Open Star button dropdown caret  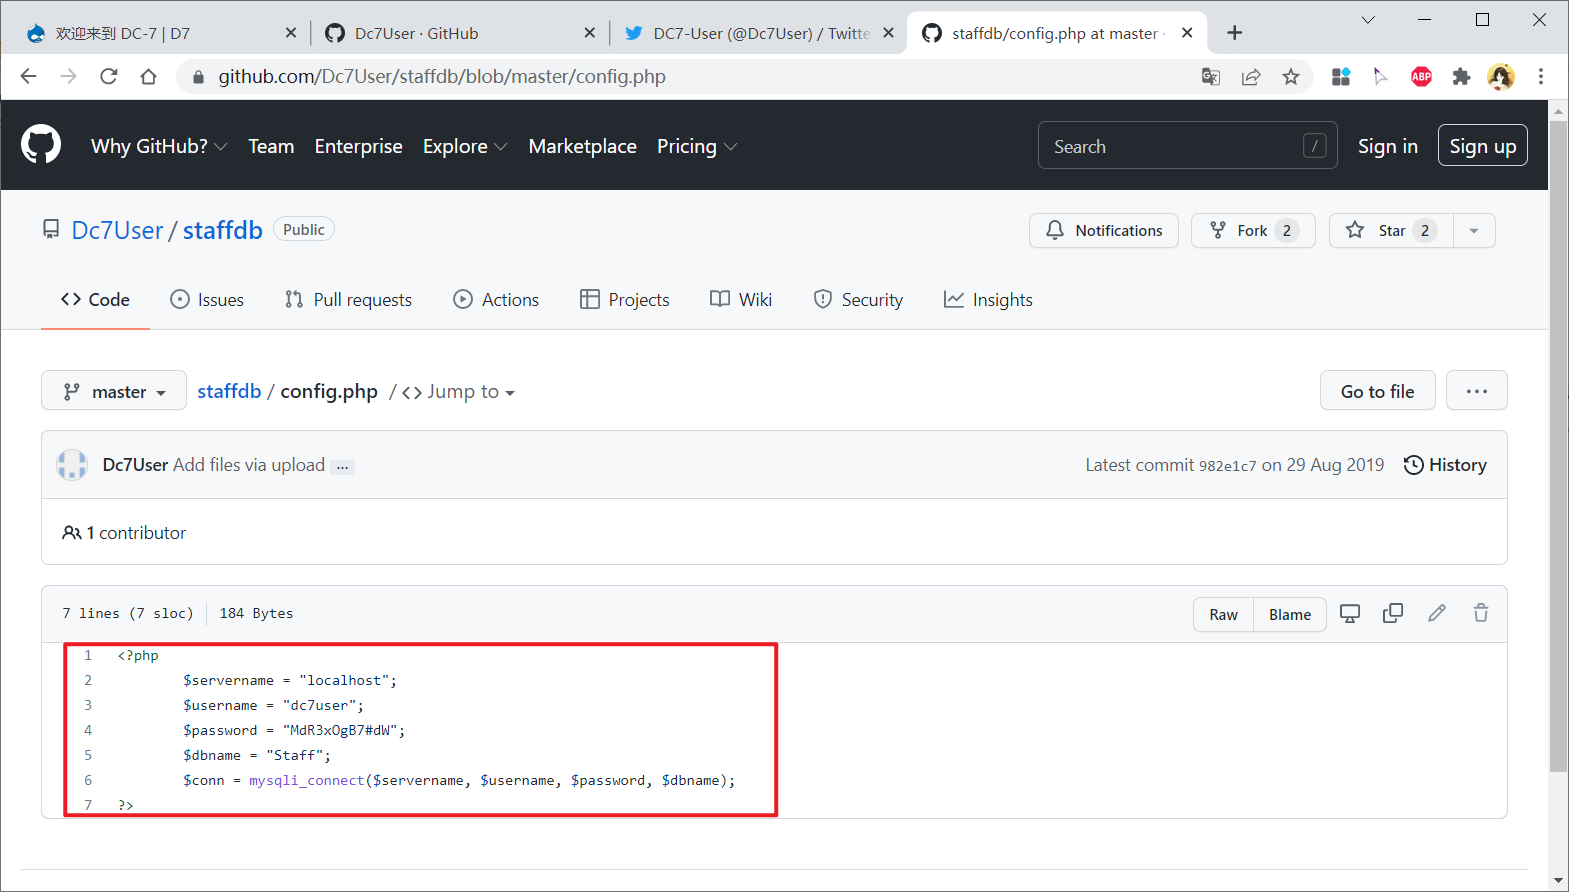(x=1474, y=230)
